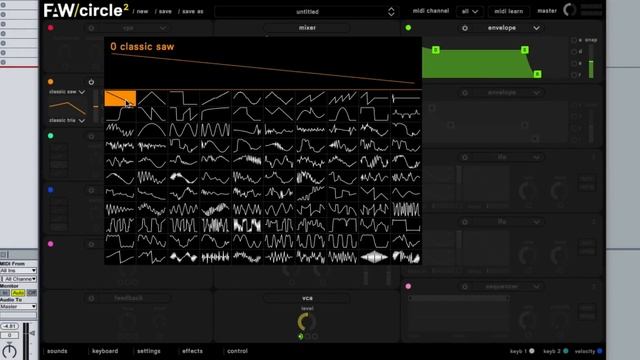Choose the single-cycle sine waveform in the top row
The image size is (640, 360).
(247, 98)
